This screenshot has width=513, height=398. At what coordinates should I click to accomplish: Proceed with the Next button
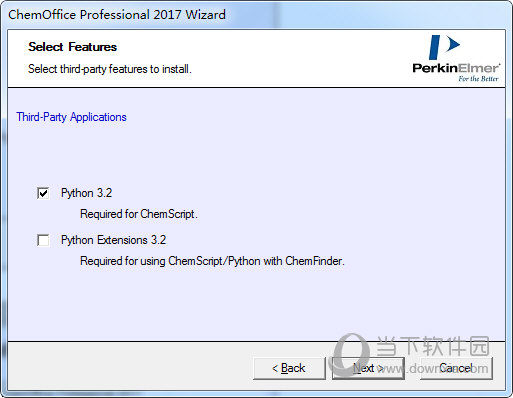368,368
